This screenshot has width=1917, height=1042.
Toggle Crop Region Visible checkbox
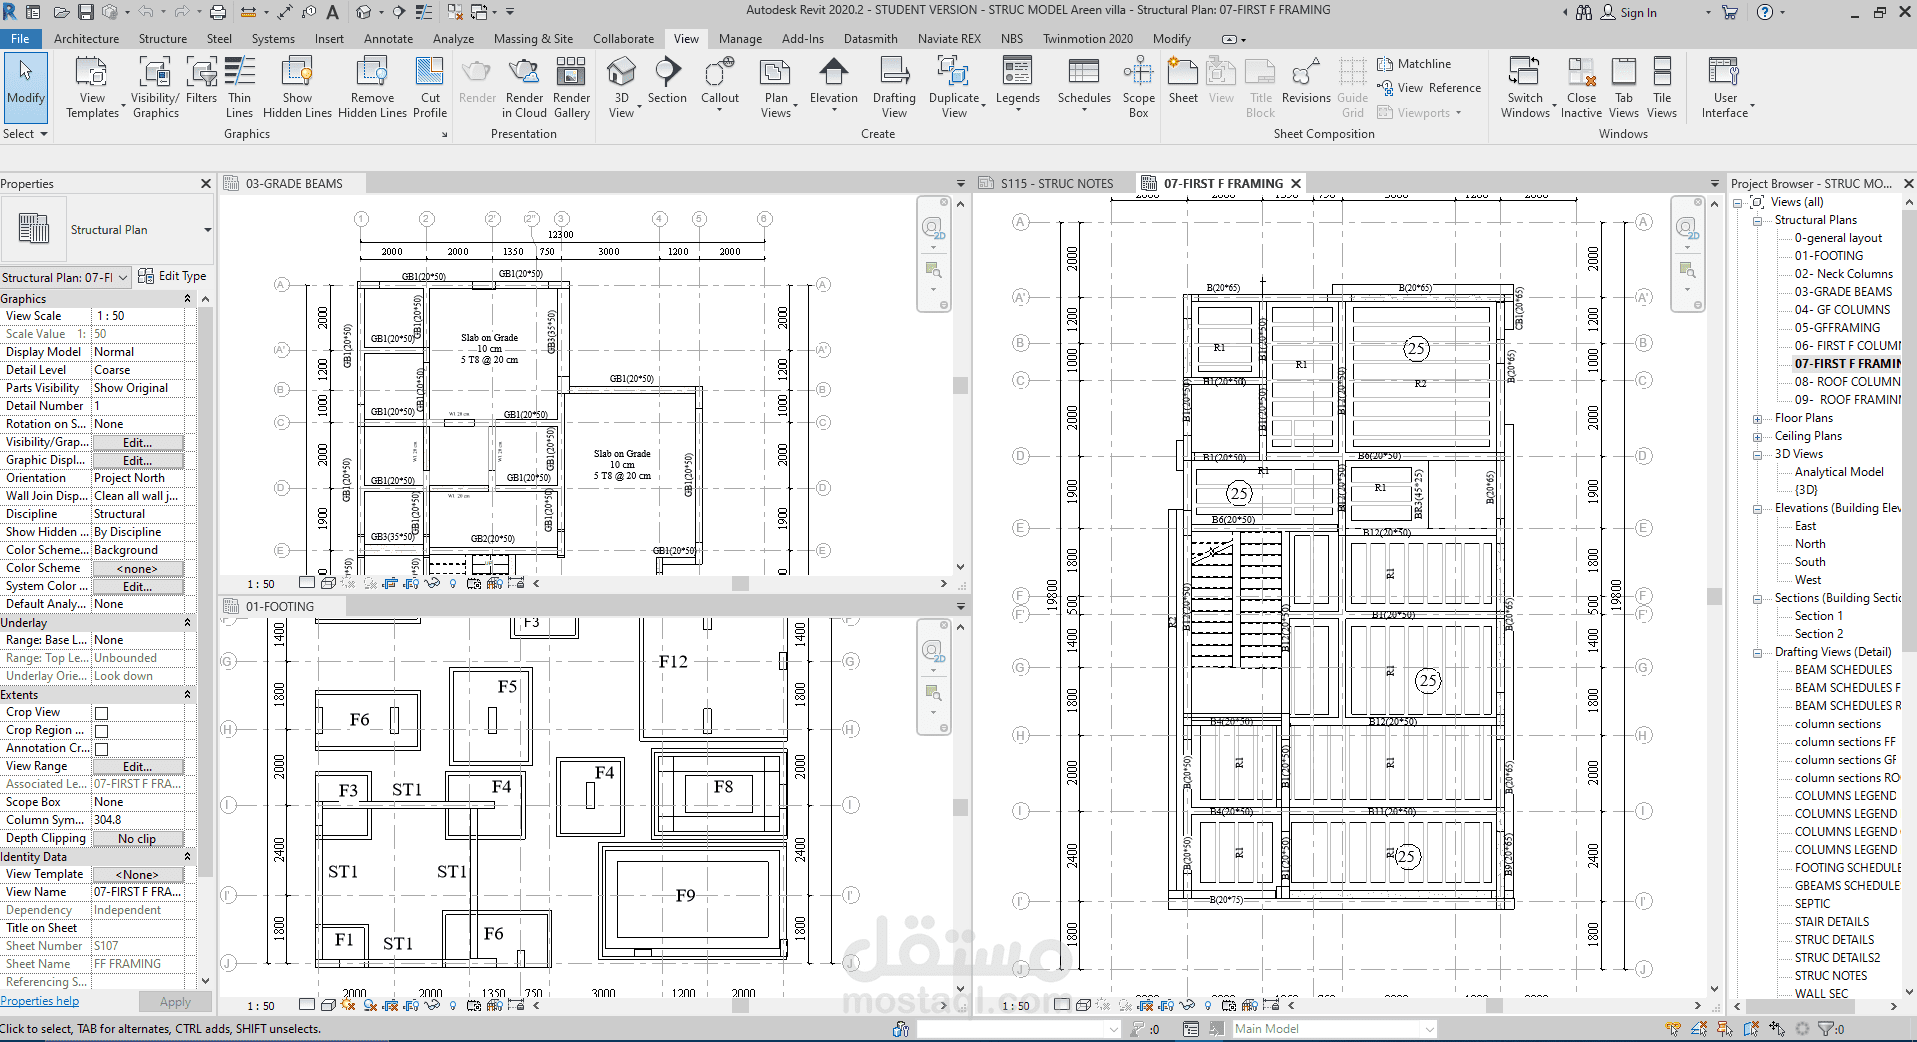click(101, 731)
